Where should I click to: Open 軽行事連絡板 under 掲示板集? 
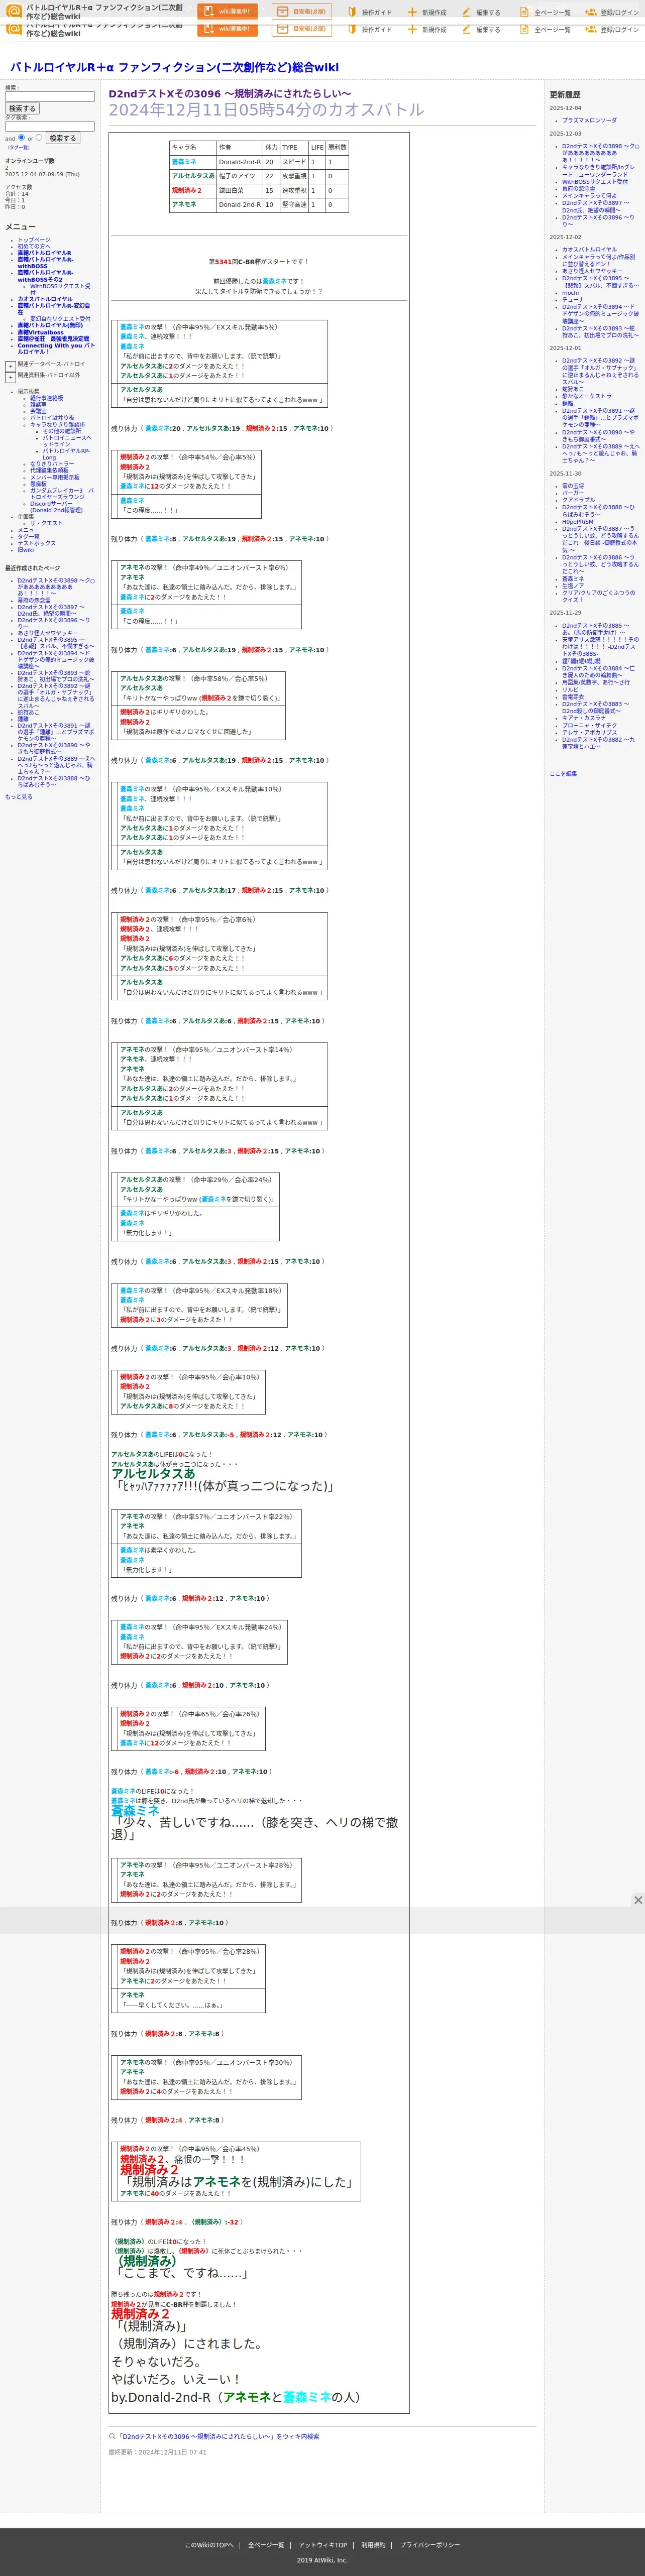(46, 398)
